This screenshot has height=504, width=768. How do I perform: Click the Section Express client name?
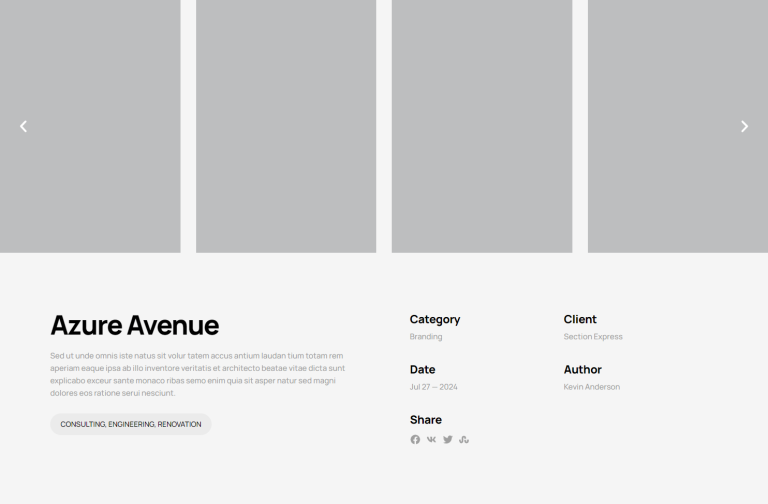coord(593,337)
